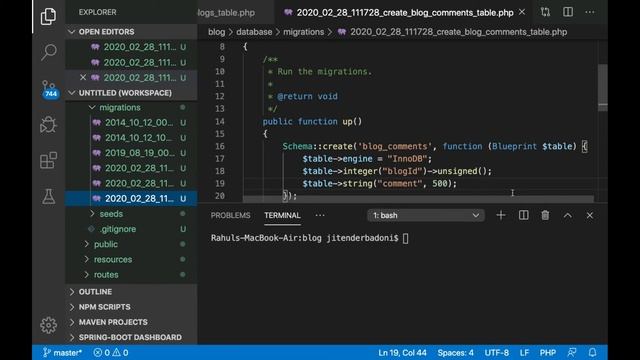Click 'public function up()' on line 14
This screenshot has height=360, width=640.
[x=312, y=121]
